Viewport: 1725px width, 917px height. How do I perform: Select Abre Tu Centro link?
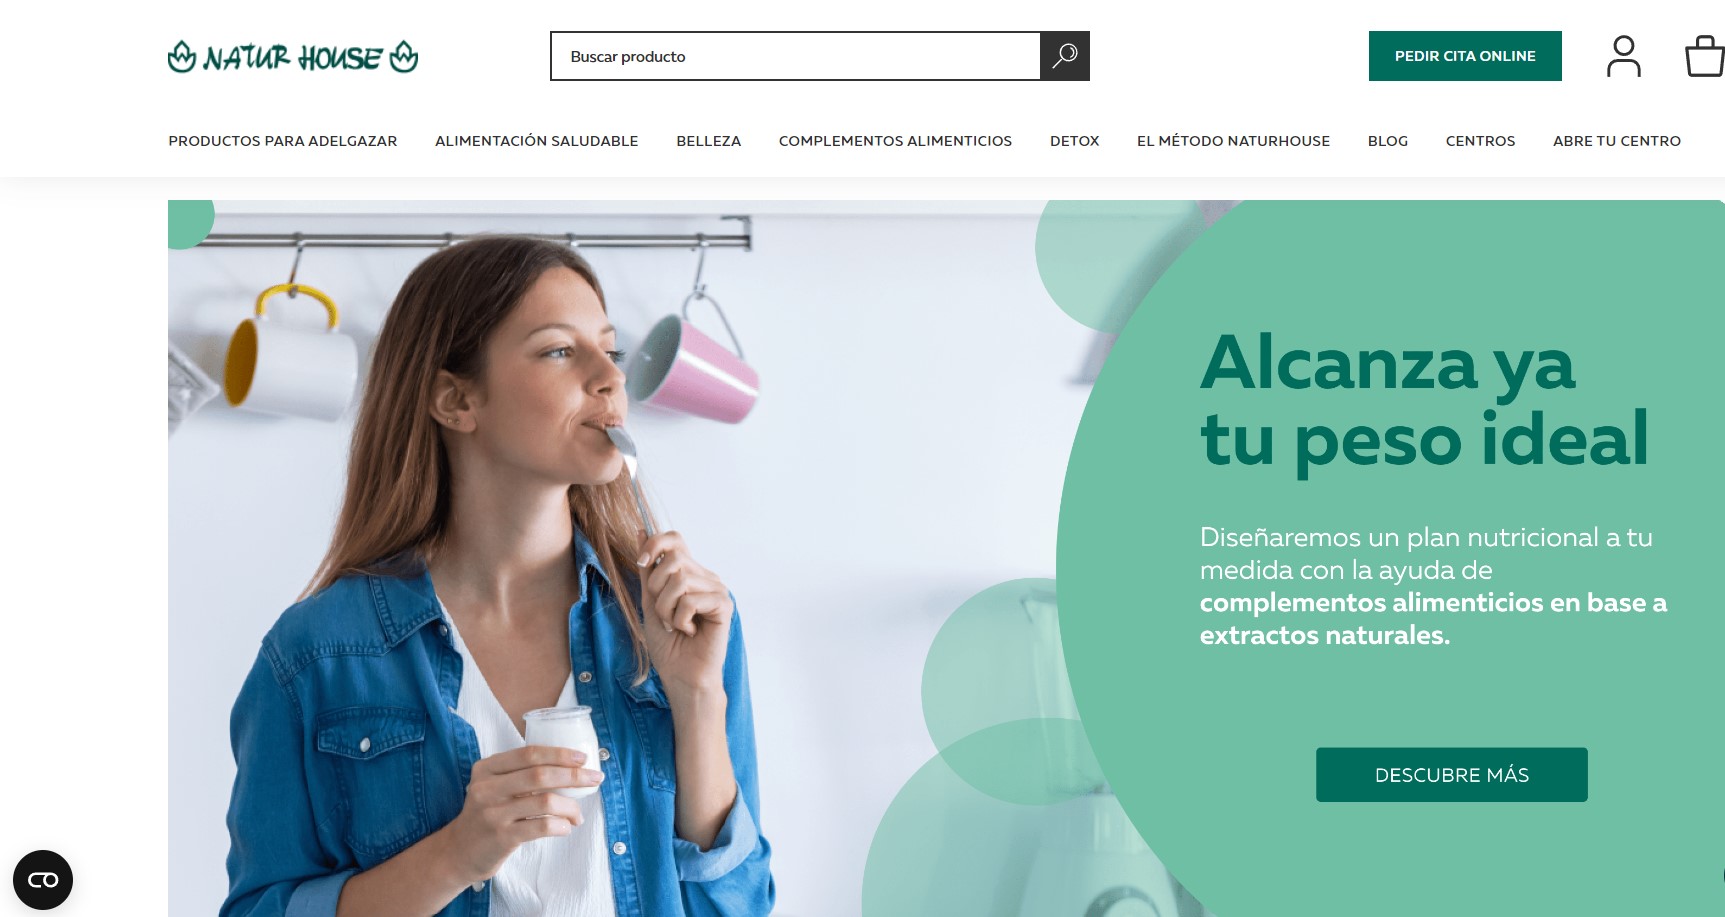click(1616, 141)
